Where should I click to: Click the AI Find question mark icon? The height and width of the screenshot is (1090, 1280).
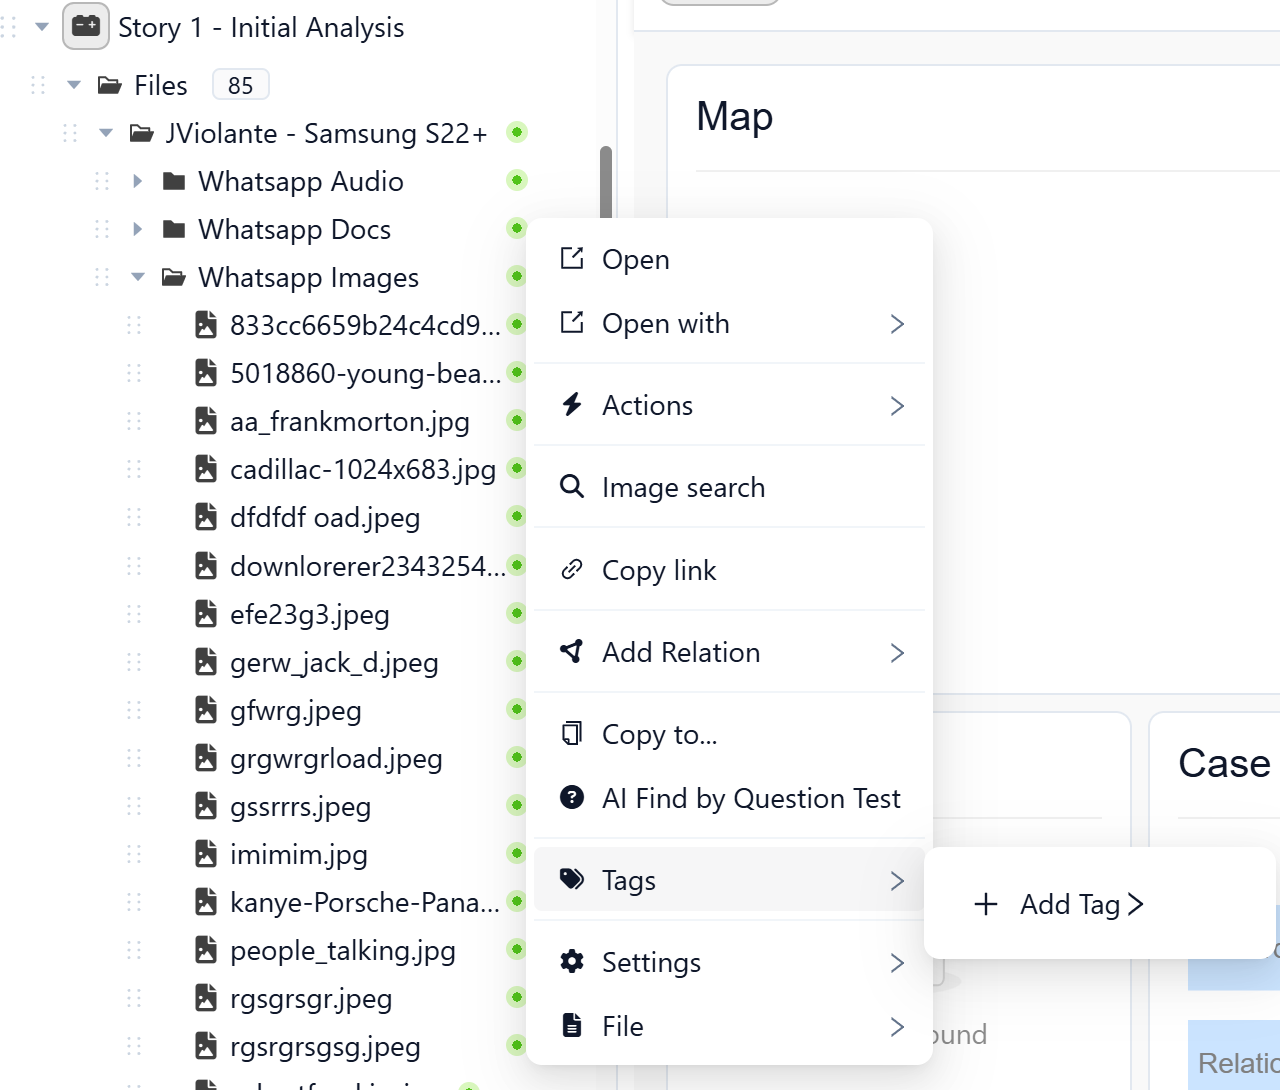click(x=572, y=798)
